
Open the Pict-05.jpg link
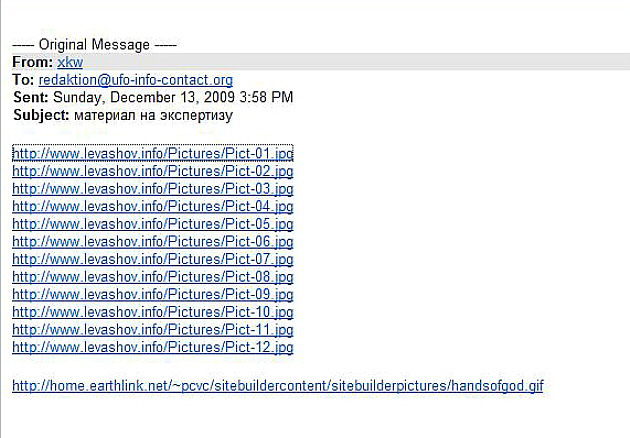tap(153, 224)
